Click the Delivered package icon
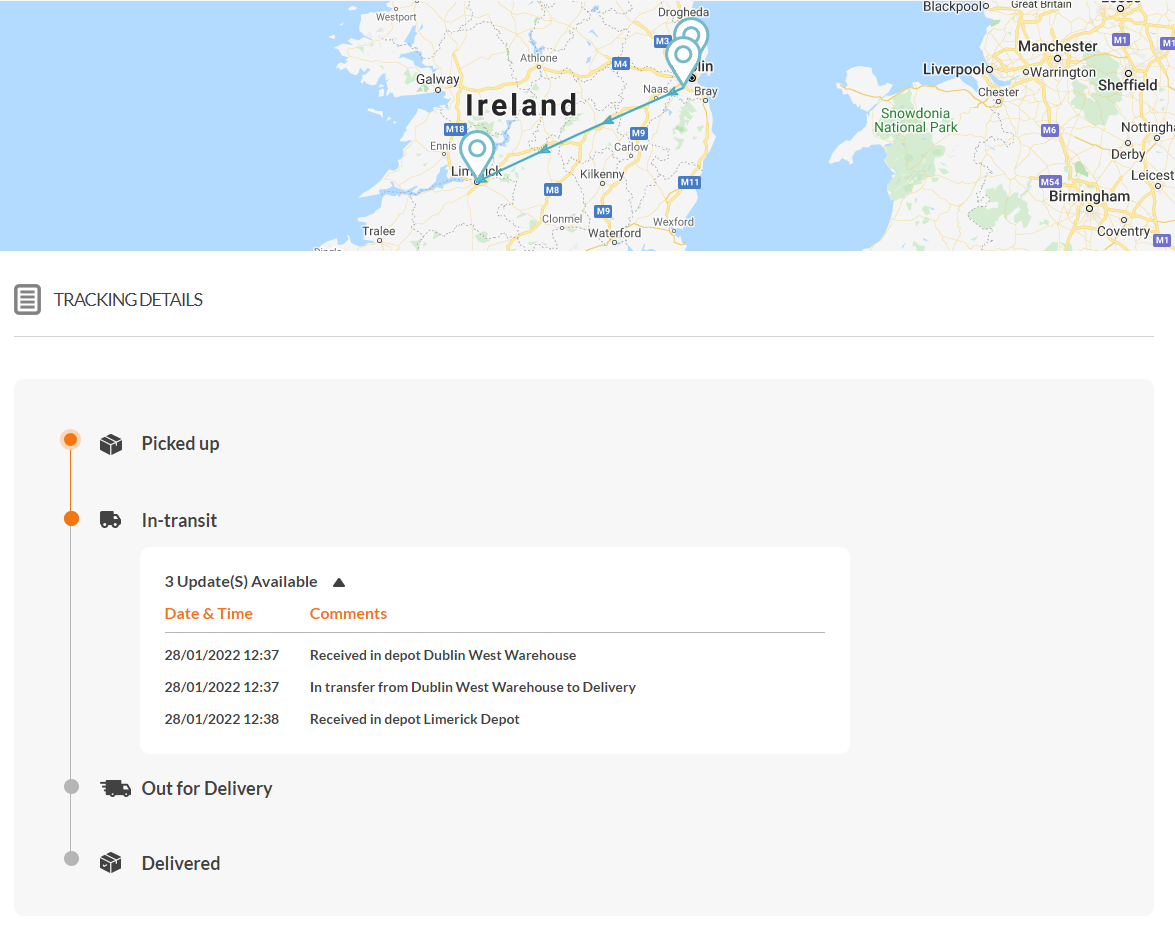The height and width of the screenshot is (929, 1175). point(110,862)
